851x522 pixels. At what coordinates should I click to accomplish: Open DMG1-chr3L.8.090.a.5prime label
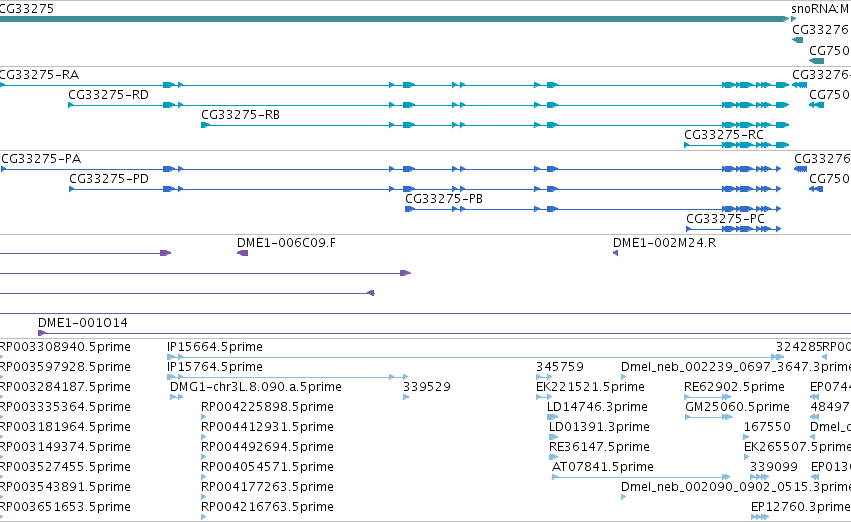[x=256, y=387]
